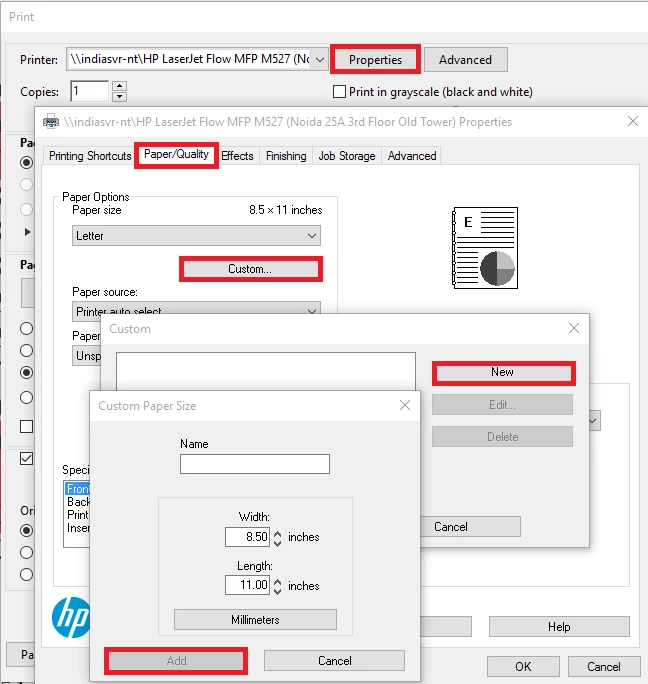Image resolution: width=648 pixels, height=684 pixels.
Task: Open the Effects tab
Action: click(237, 156)
